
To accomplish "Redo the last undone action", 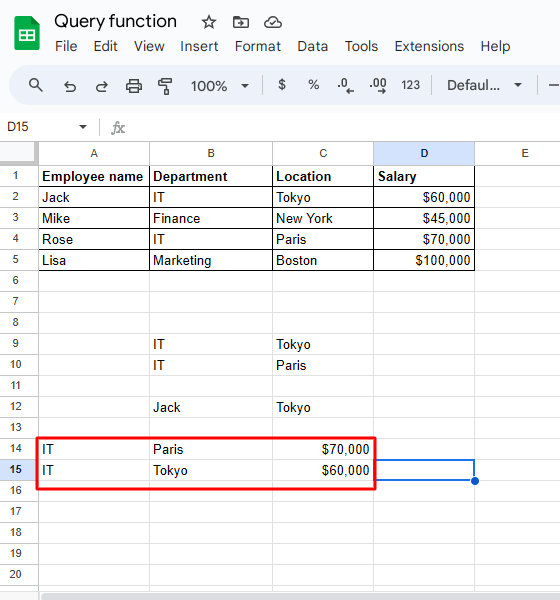I will click(101, 85).
